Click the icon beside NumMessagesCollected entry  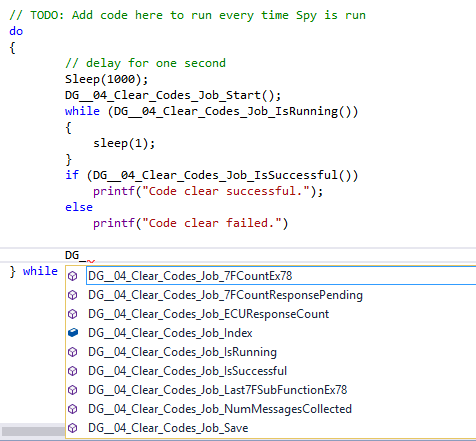tap(73, 409)
